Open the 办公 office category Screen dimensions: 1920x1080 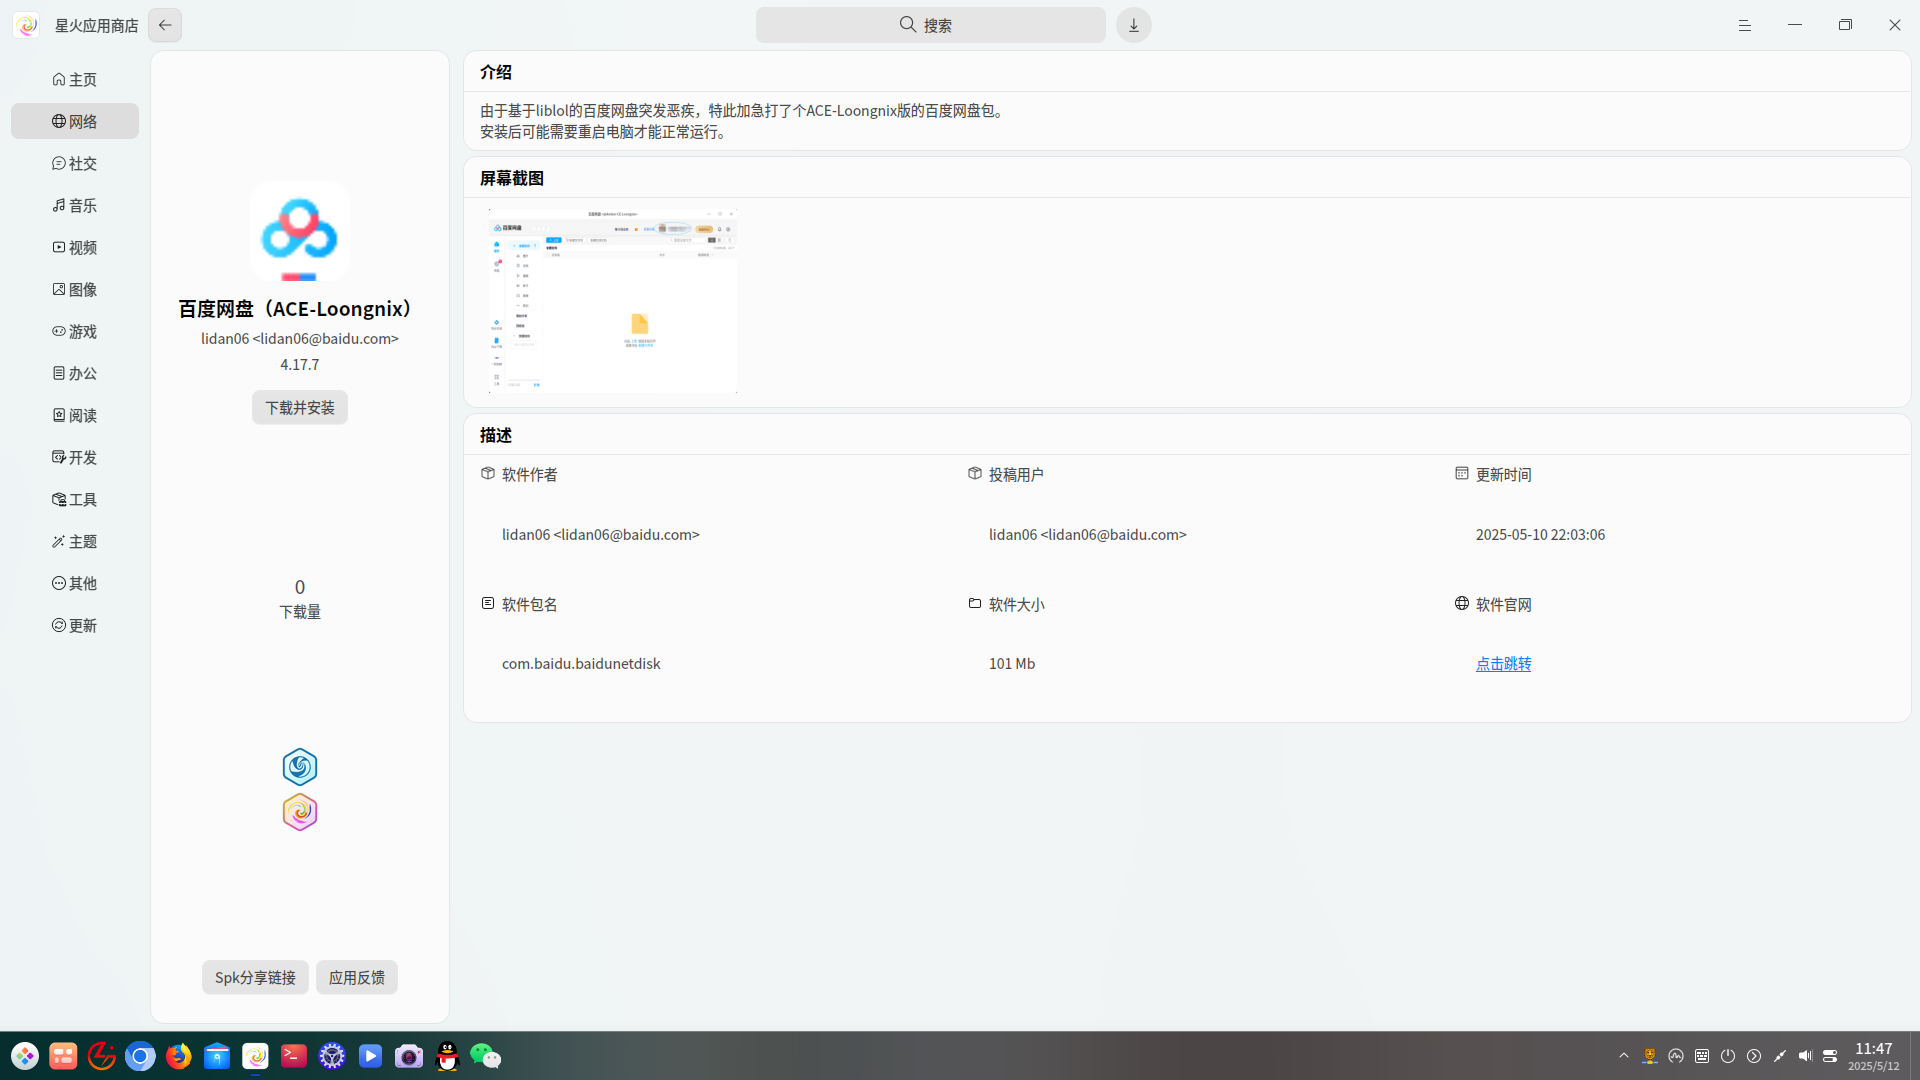[75, 373]
